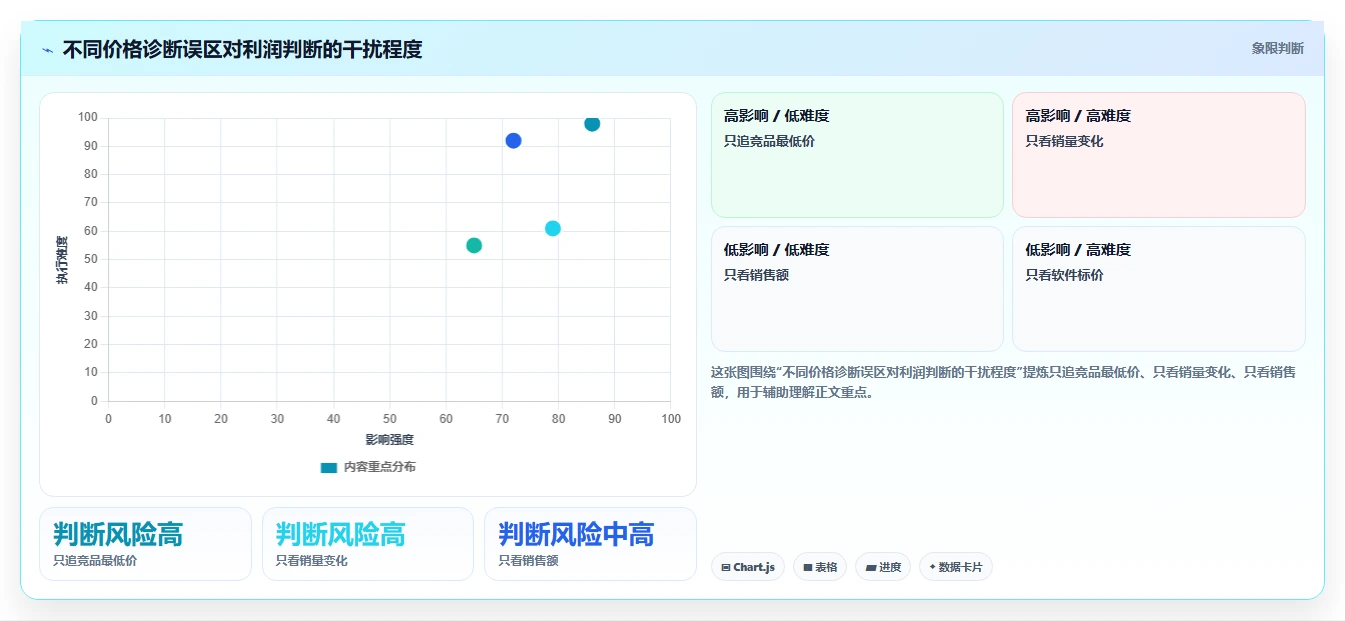The height and width of the screenshot is (621, 1345).
Task: Open the 低影响 / 高难度 quadrant card
Action: 1158,289
